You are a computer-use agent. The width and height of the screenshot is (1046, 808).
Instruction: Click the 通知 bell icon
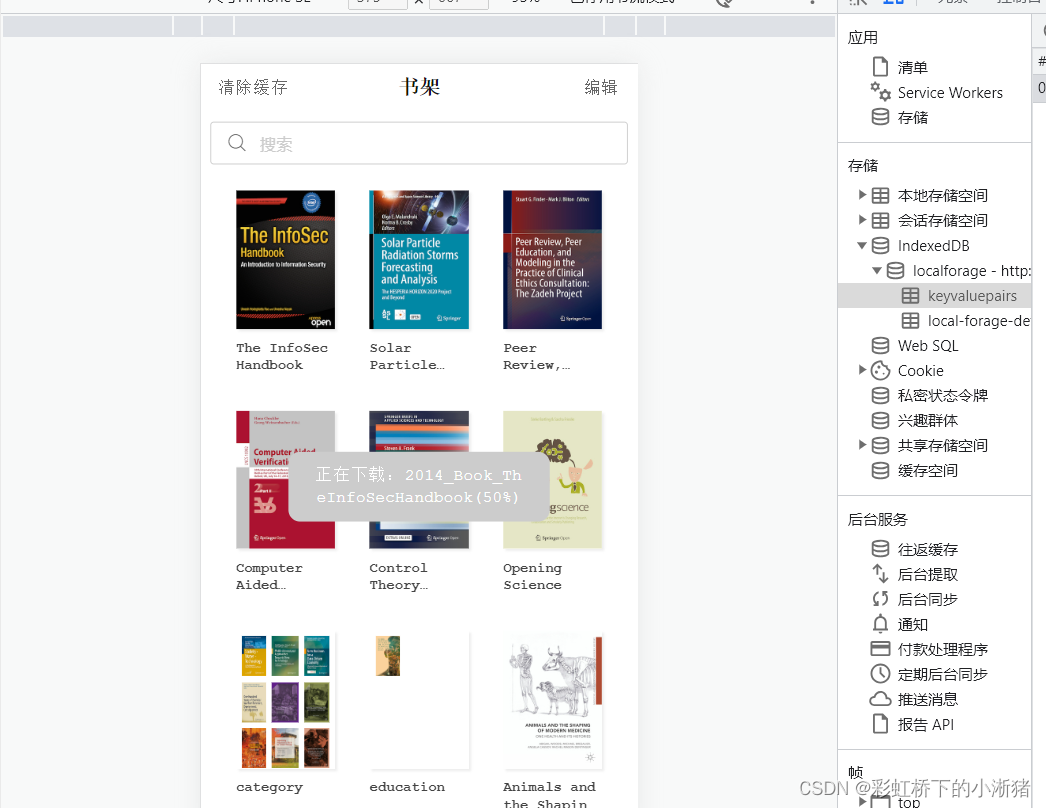(x=880, y=624)
